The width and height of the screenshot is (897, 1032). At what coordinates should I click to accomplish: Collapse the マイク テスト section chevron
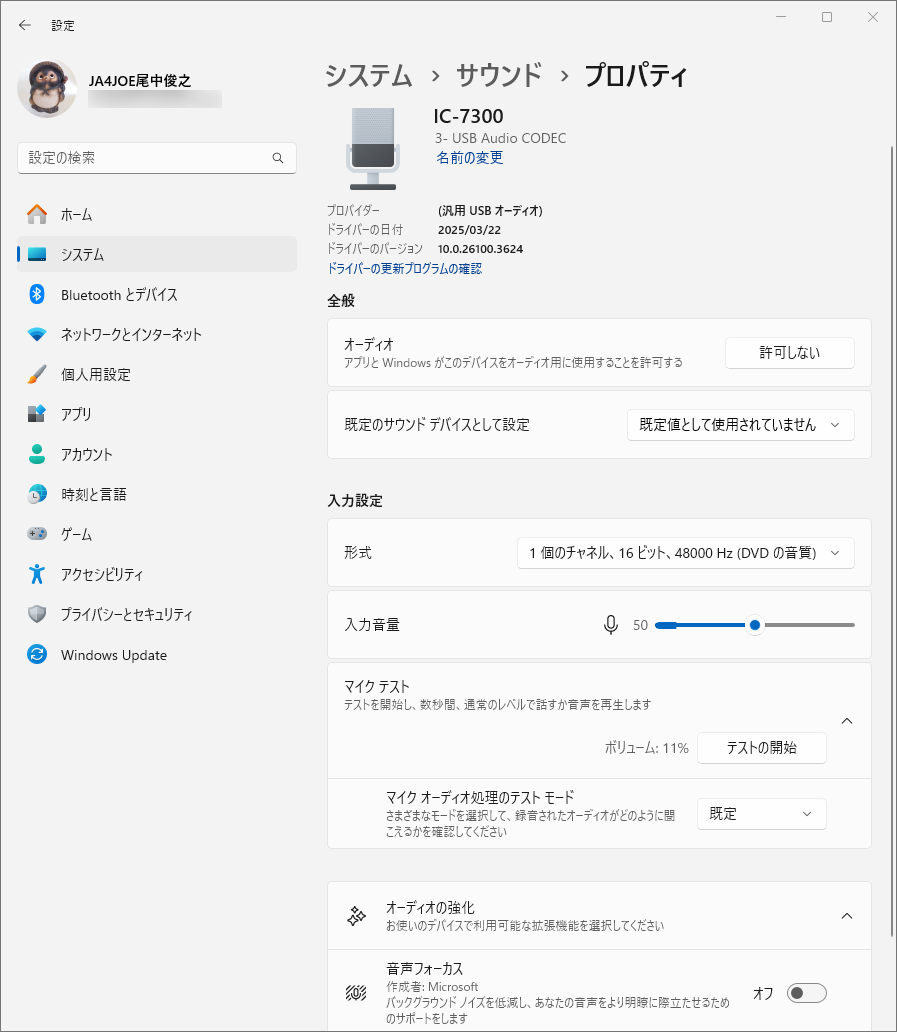pyautogui.click(x=847, y=721)
